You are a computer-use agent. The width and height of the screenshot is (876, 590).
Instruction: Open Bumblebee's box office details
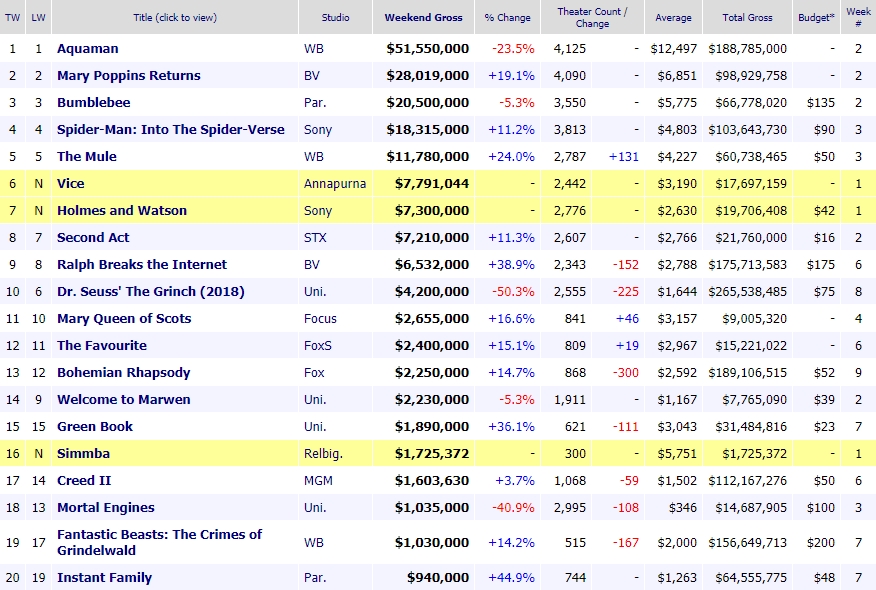(x=93, y=103)
